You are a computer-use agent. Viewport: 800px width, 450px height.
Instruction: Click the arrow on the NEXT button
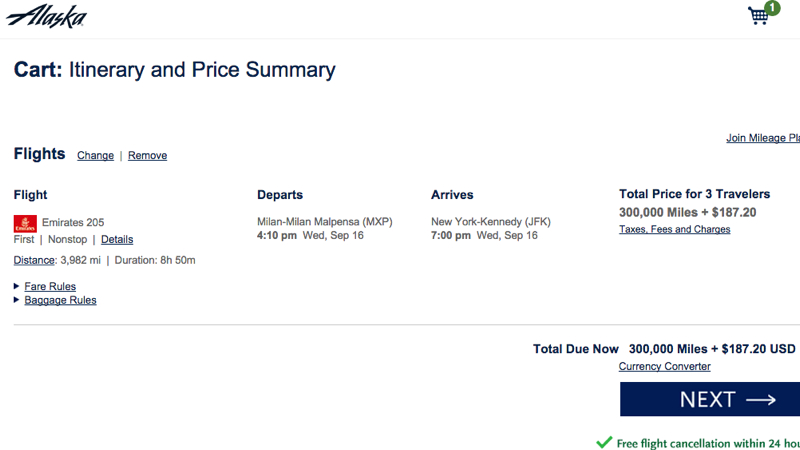[761, 400]
